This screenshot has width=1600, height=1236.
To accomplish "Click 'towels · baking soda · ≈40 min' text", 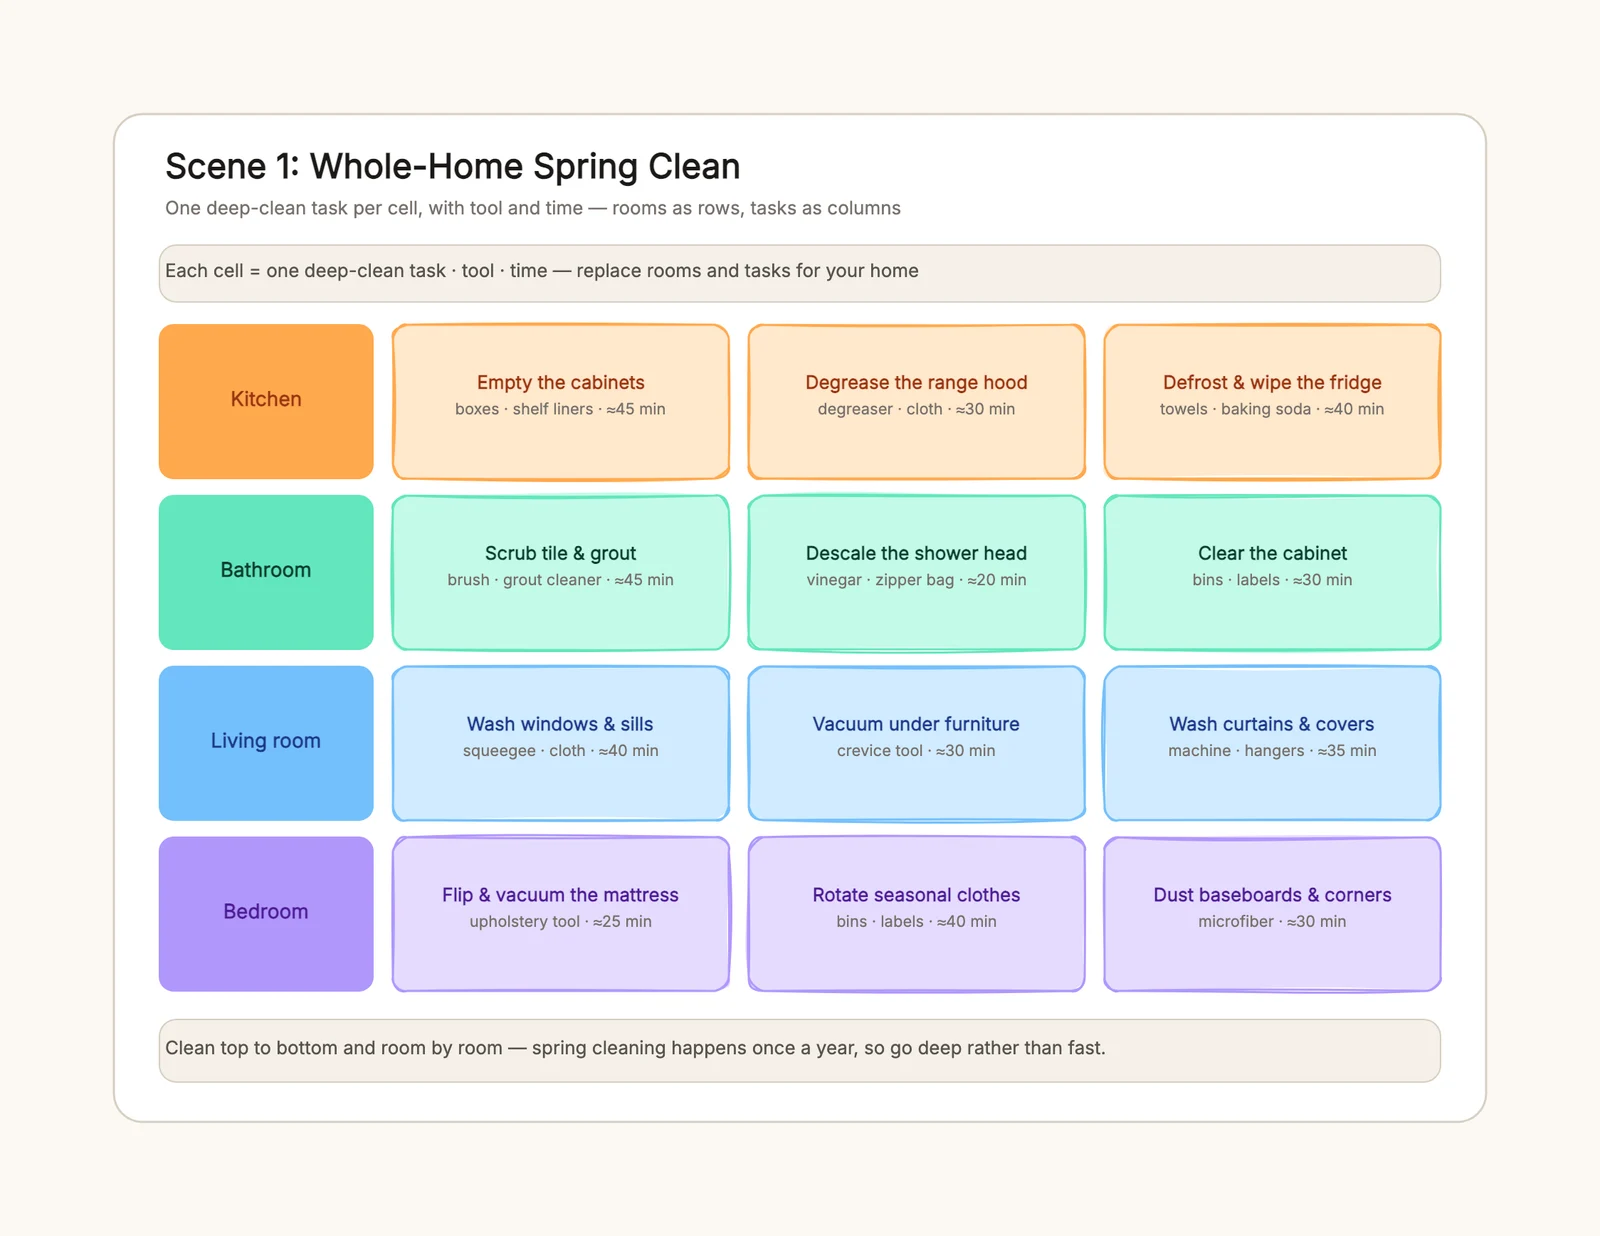I will click(x=1272, y=409).
